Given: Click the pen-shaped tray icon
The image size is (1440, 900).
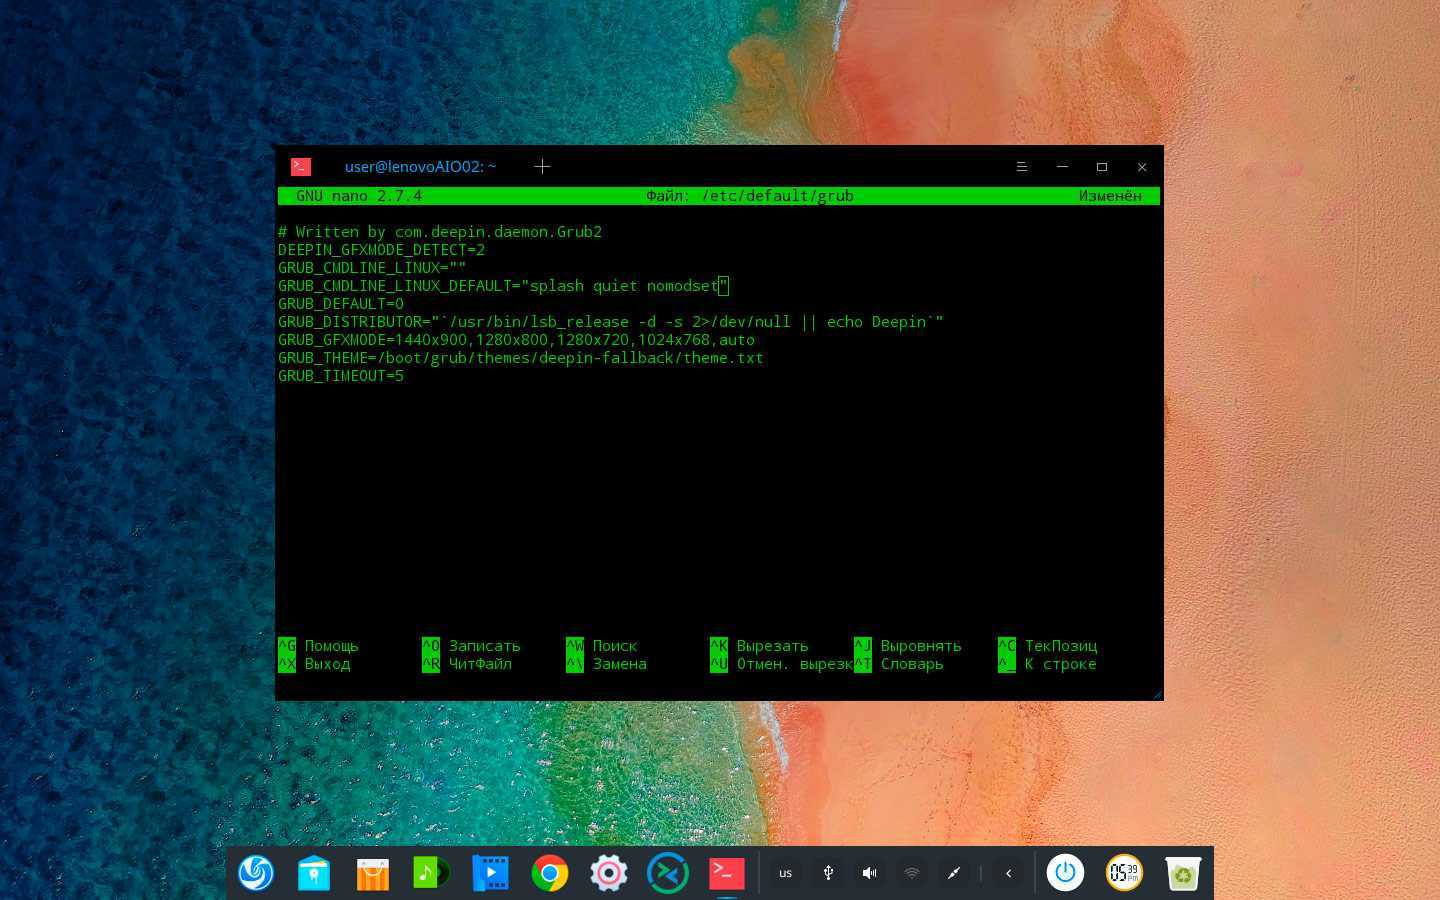Looking at the screenshot, I should coord(954,873).
